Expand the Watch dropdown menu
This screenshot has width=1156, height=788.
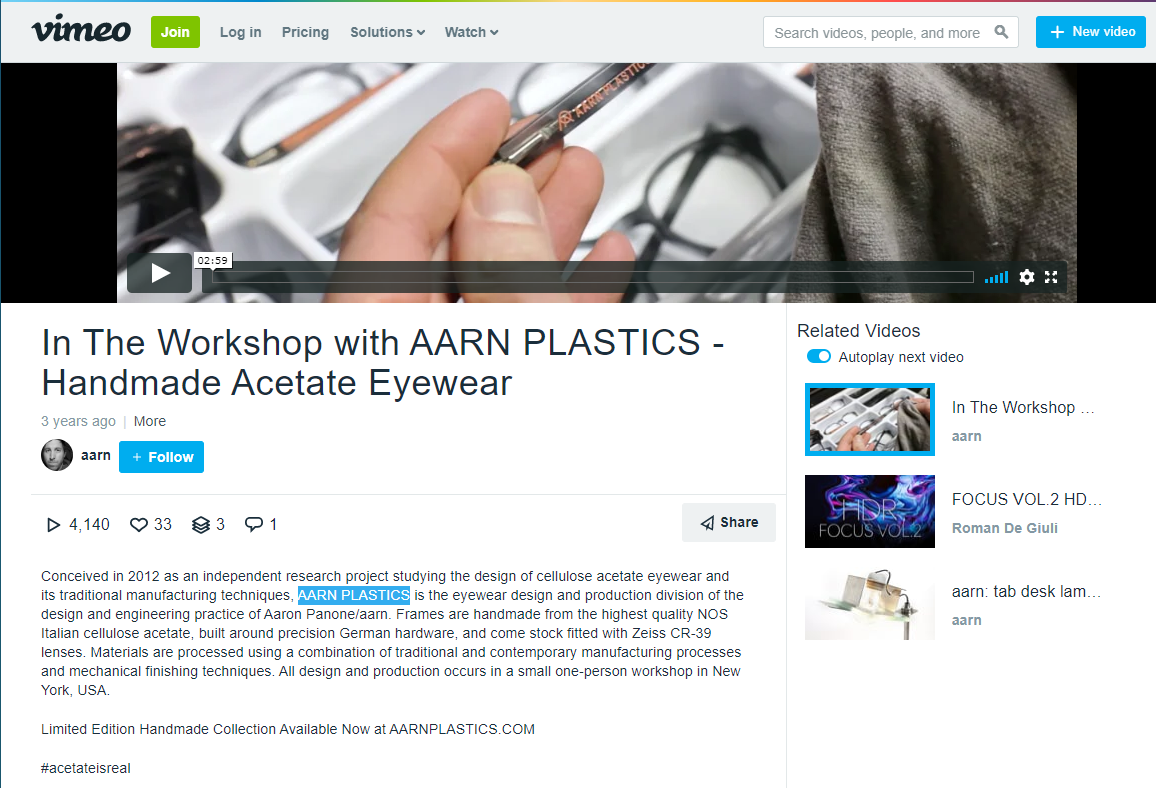tap(471, 32)
